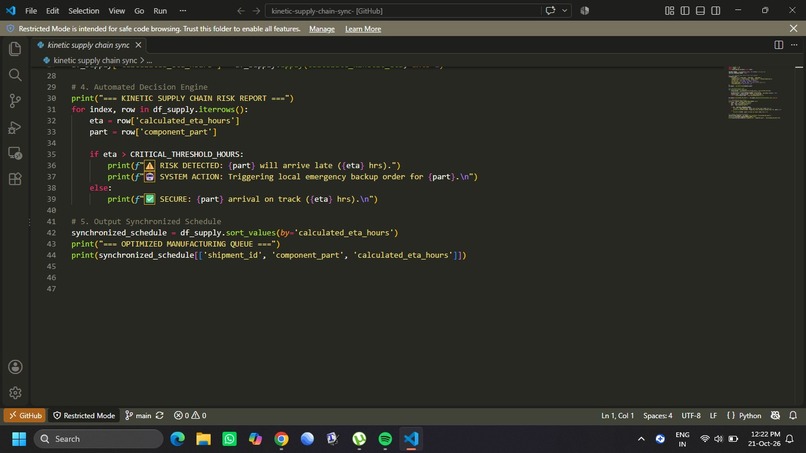Click Learn More link in banner
Screen dimensions: 806x453
click(363, 29)
